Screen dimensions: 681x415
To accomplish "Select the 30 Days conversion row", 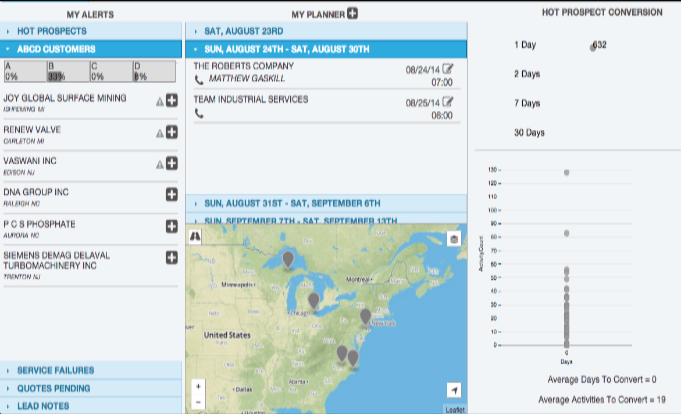I will click(x=529, y=133).
